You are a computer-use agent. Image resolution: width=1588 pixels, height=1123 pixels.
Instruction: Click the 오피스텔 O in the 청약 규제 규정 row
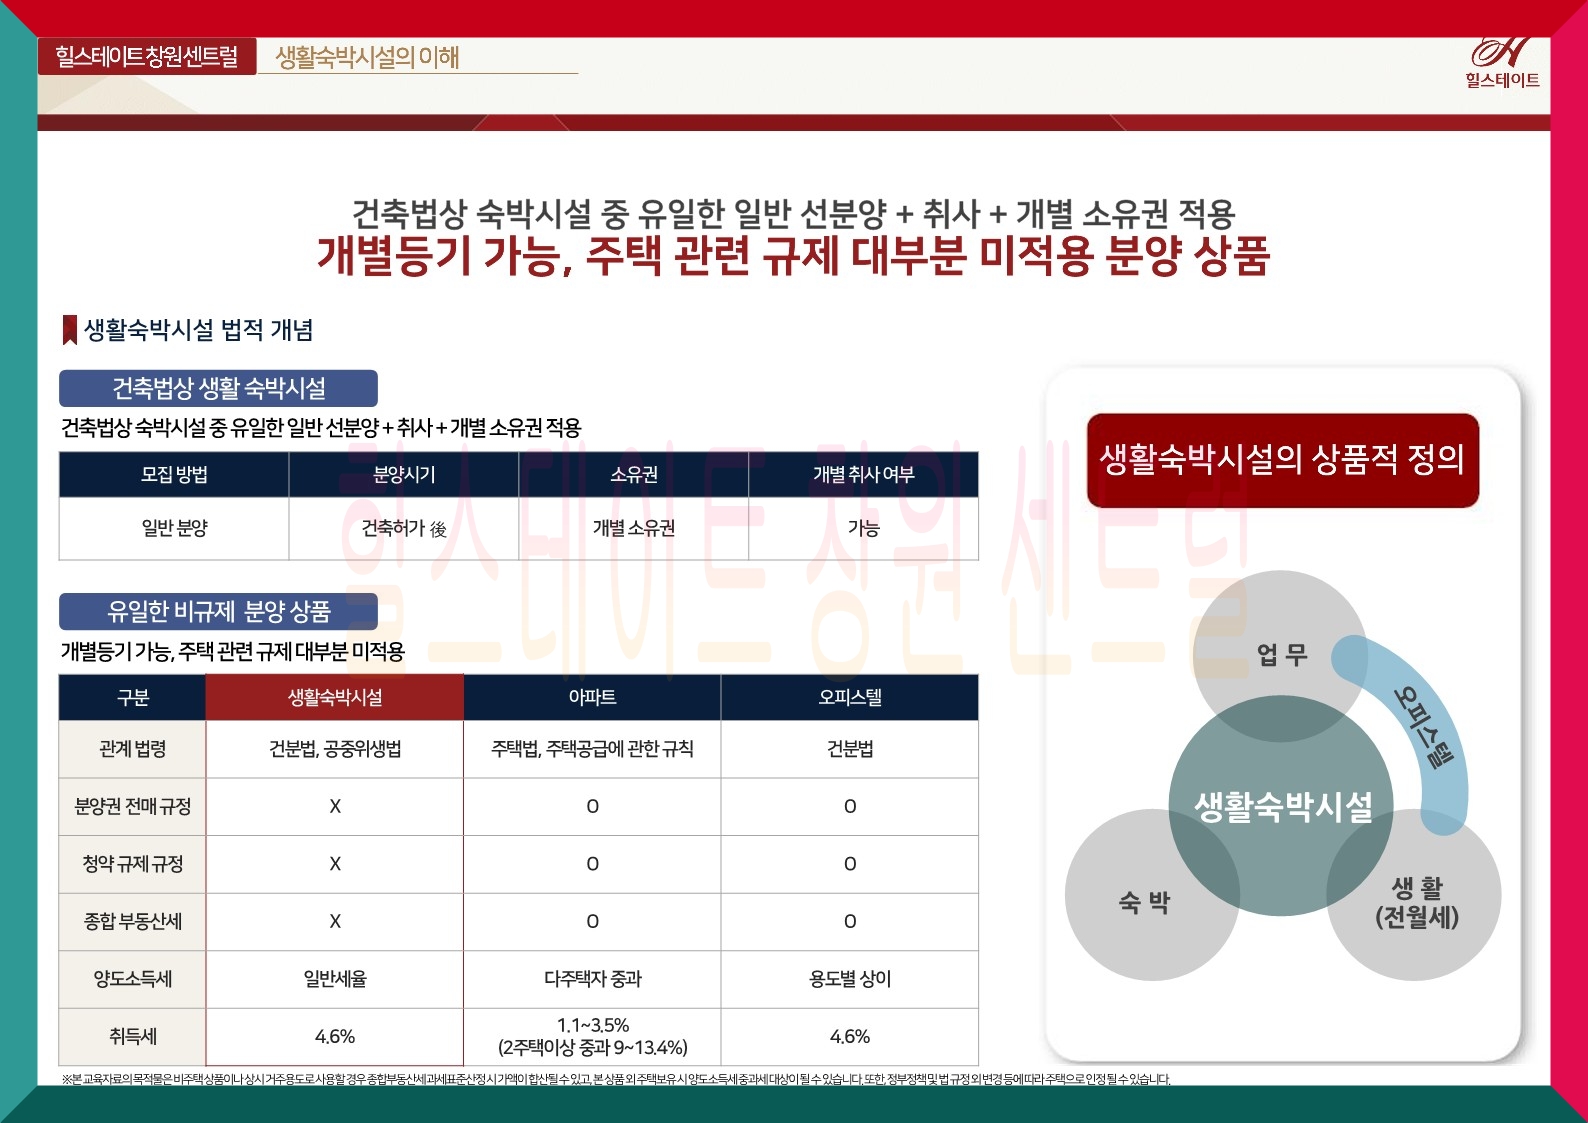(x=850, y=864)
